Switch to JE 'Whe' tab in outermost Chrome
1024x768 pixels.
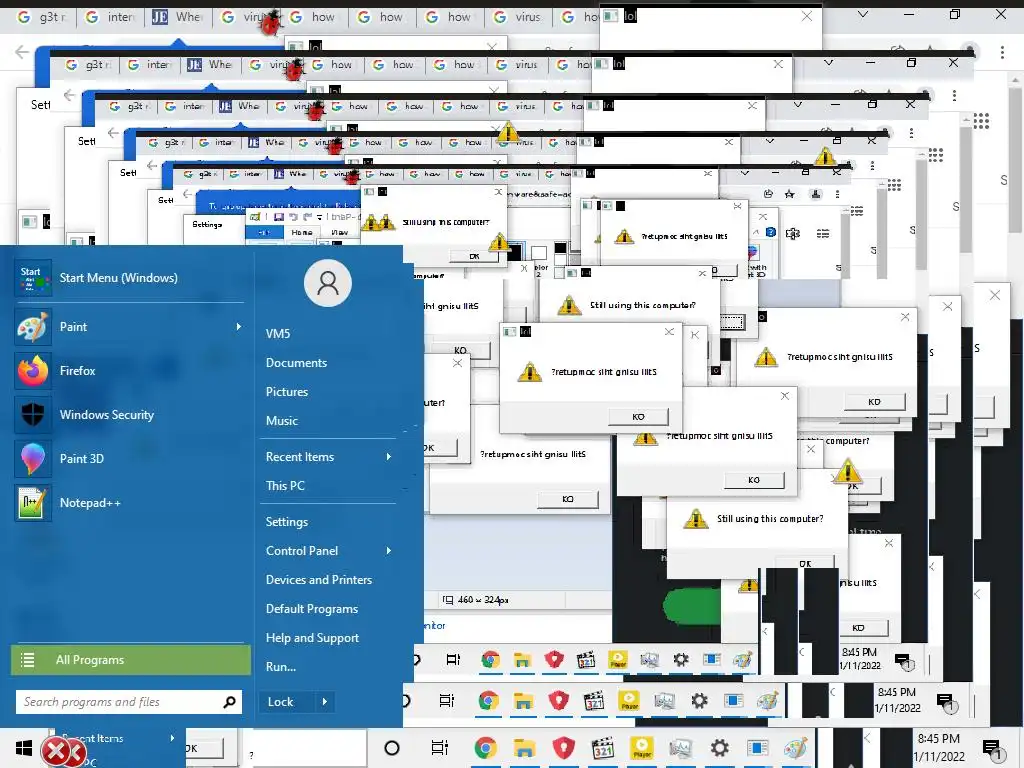(x=178, y=17)
